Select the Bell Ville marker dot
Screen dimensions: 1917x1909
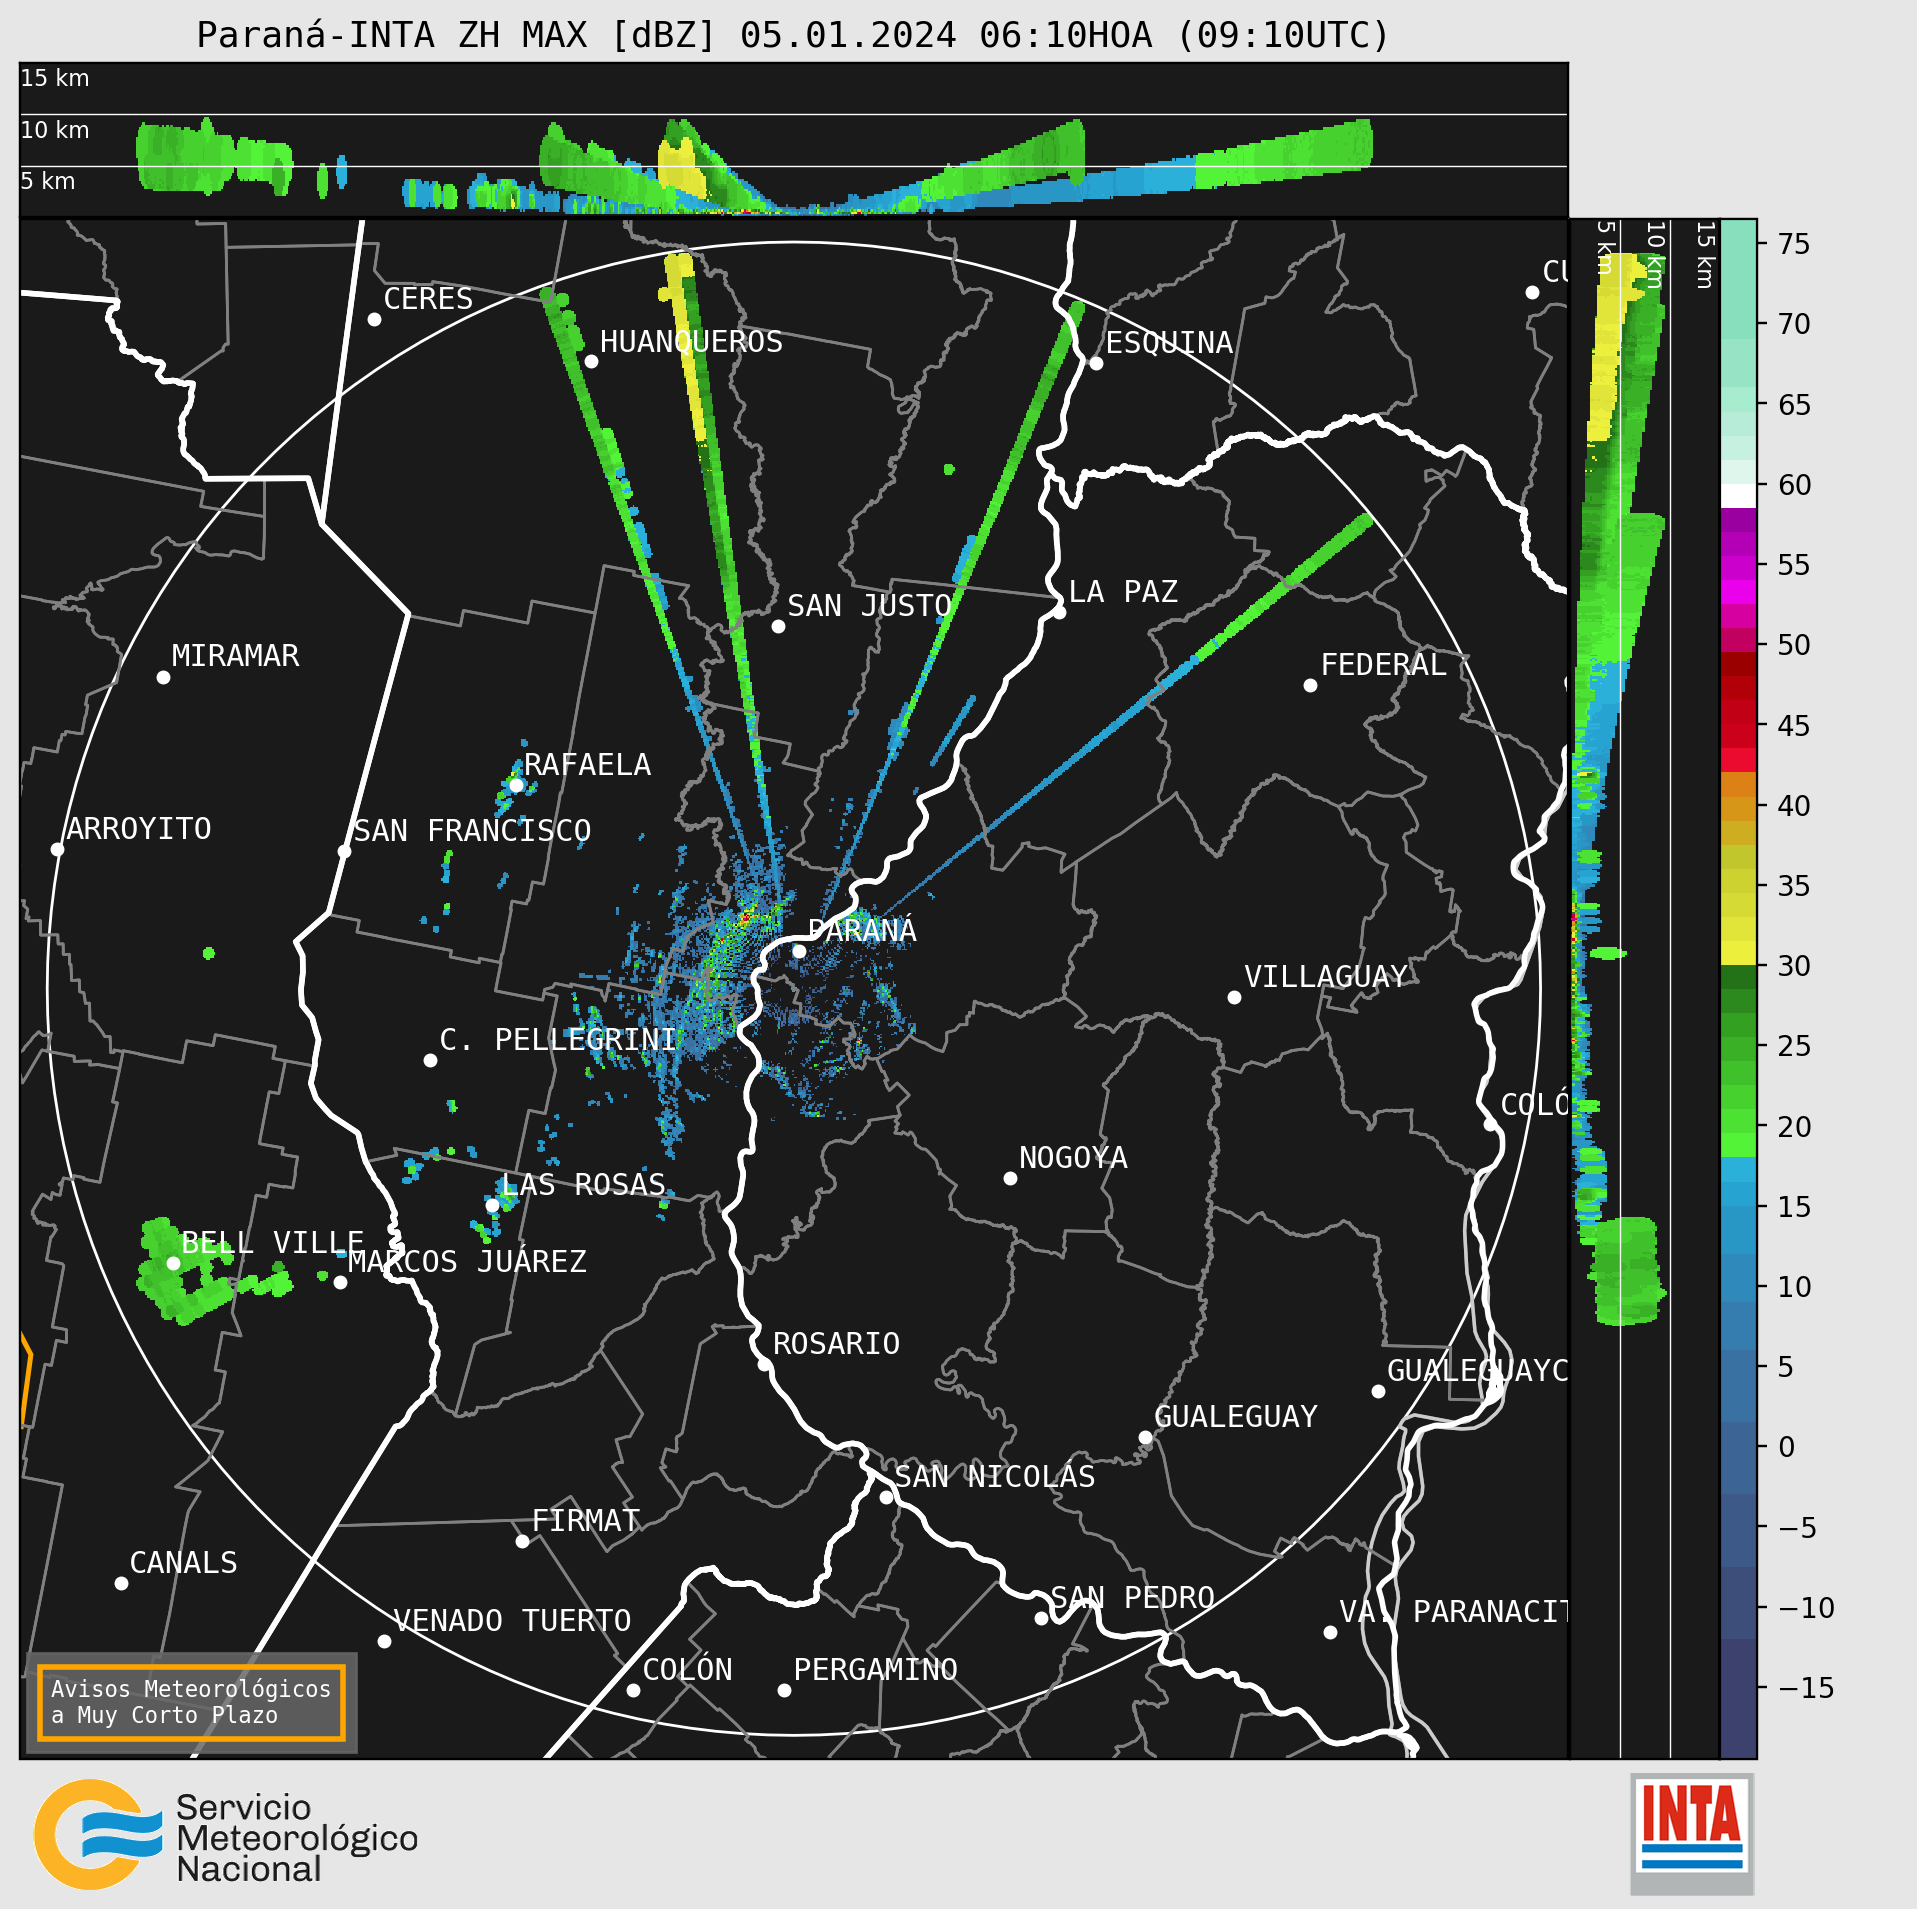pyautogui.click(x=173, y=1263)
